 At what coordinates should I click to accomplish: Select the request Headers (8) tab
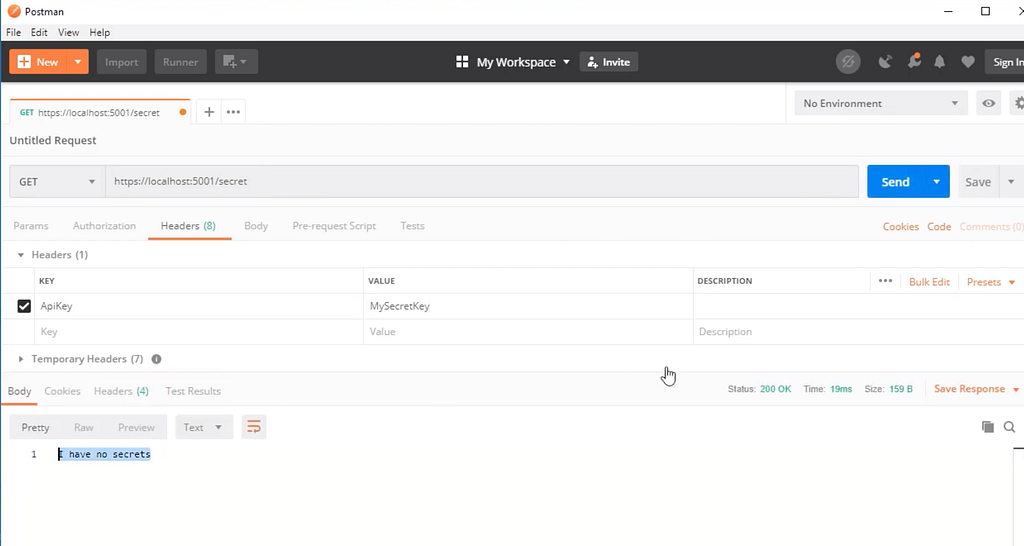coord(188,226)
